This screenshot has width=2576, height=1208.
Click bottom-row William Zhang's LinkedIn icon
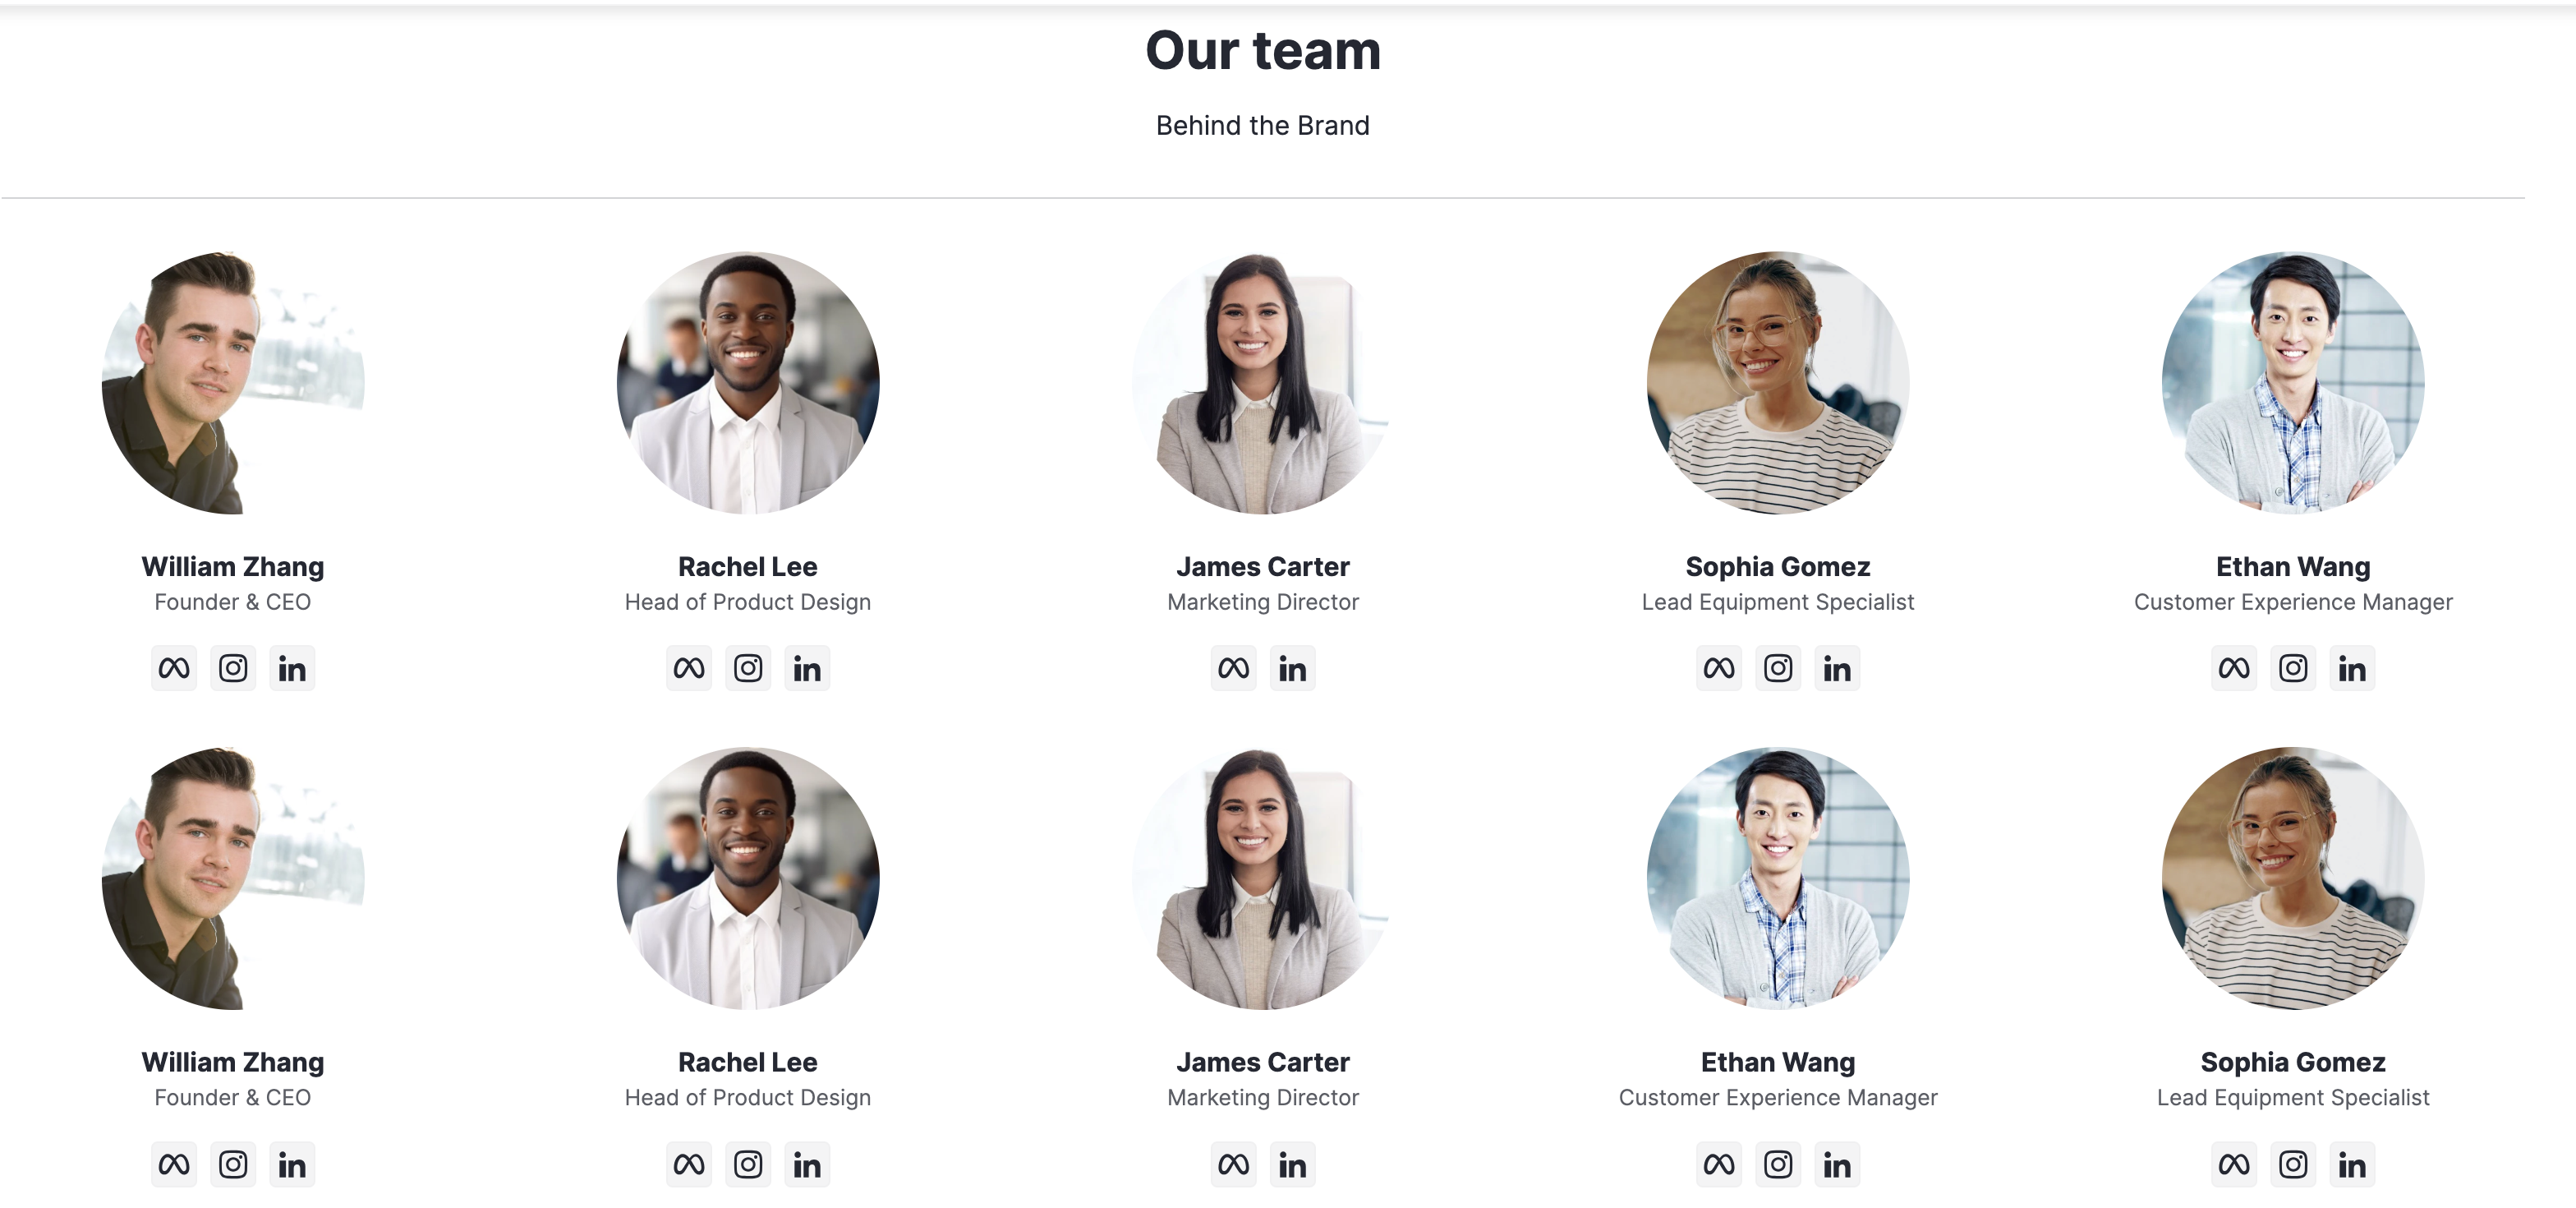tap(292, 1164)
